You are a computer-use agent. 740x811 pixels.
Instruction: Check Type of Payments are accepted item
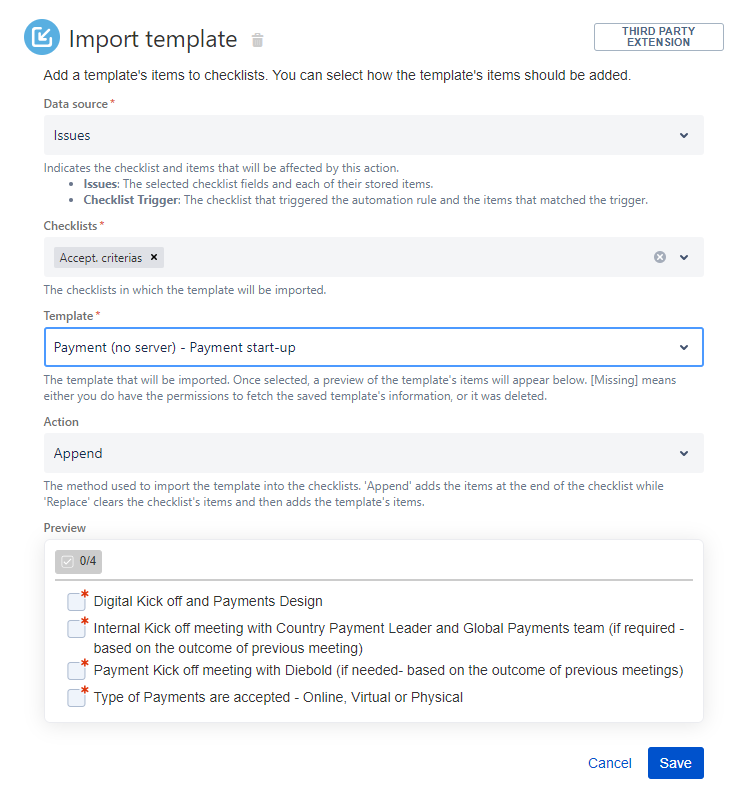point(76,698)
